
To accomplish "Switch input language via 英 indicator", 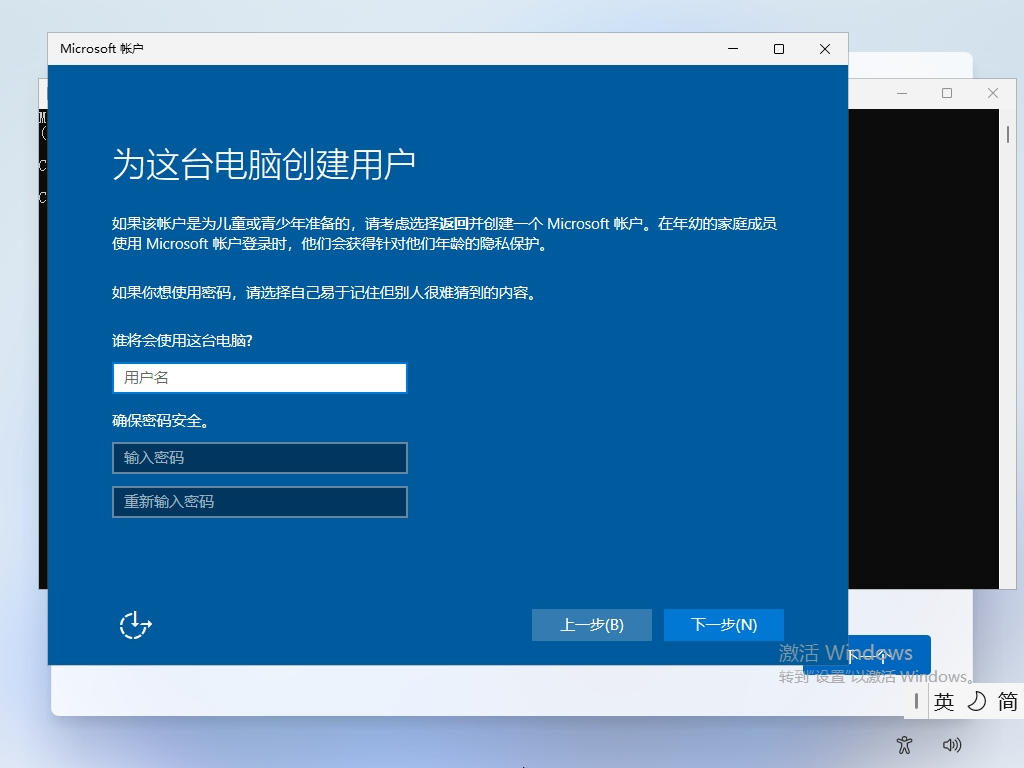I will click(x=944, y=702).
